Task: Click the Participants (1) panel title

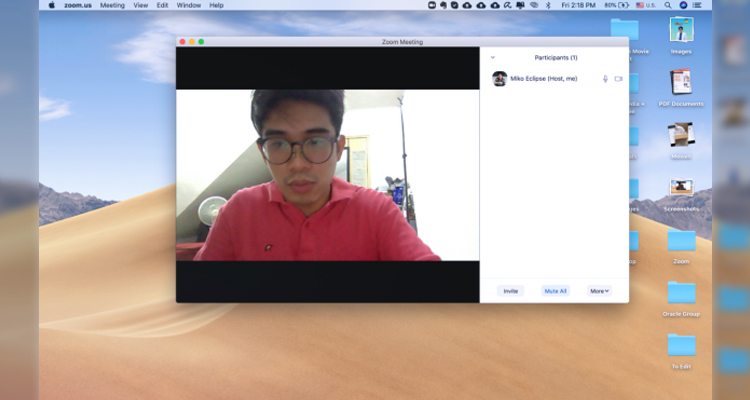Action: (x=556, y=57)
